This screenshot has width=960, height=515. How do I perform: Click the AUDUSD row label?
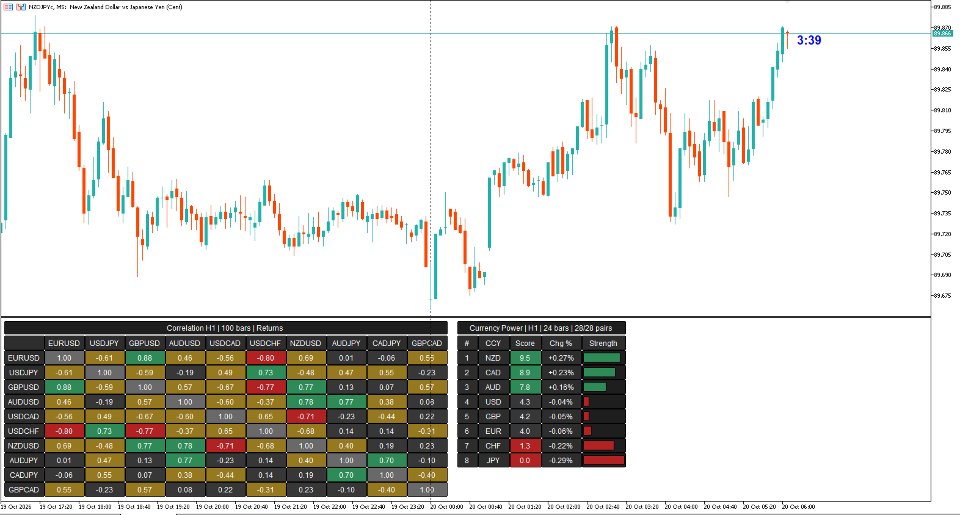pyautogui.click(x=24, y=402)
